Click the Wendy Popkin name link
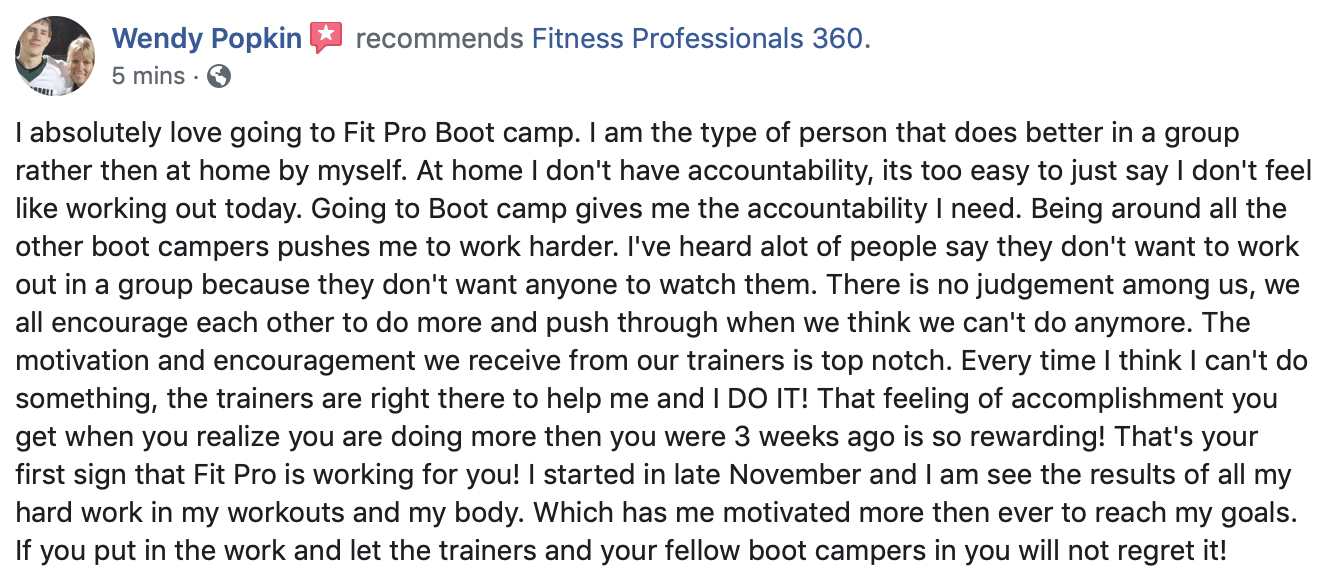The width and height of the screenshot is (1326, 584). click(x=207, y=39)
